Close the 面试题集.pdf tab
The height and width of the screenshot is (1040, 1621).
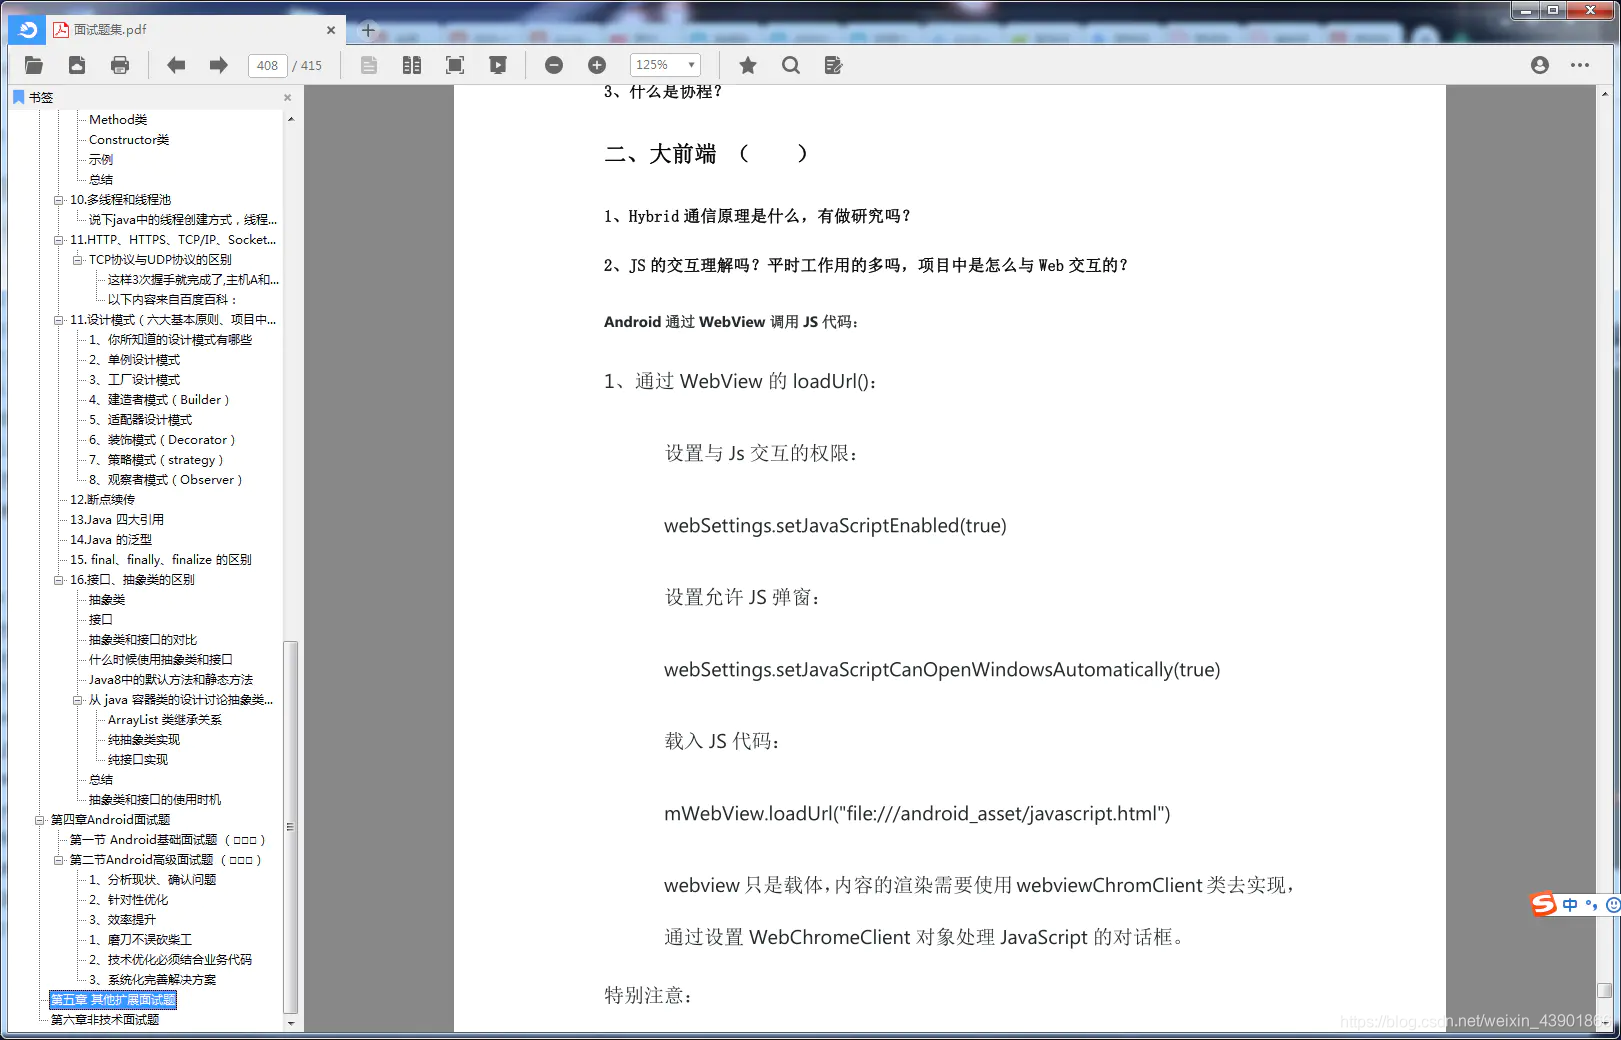[x=331, y=30]
